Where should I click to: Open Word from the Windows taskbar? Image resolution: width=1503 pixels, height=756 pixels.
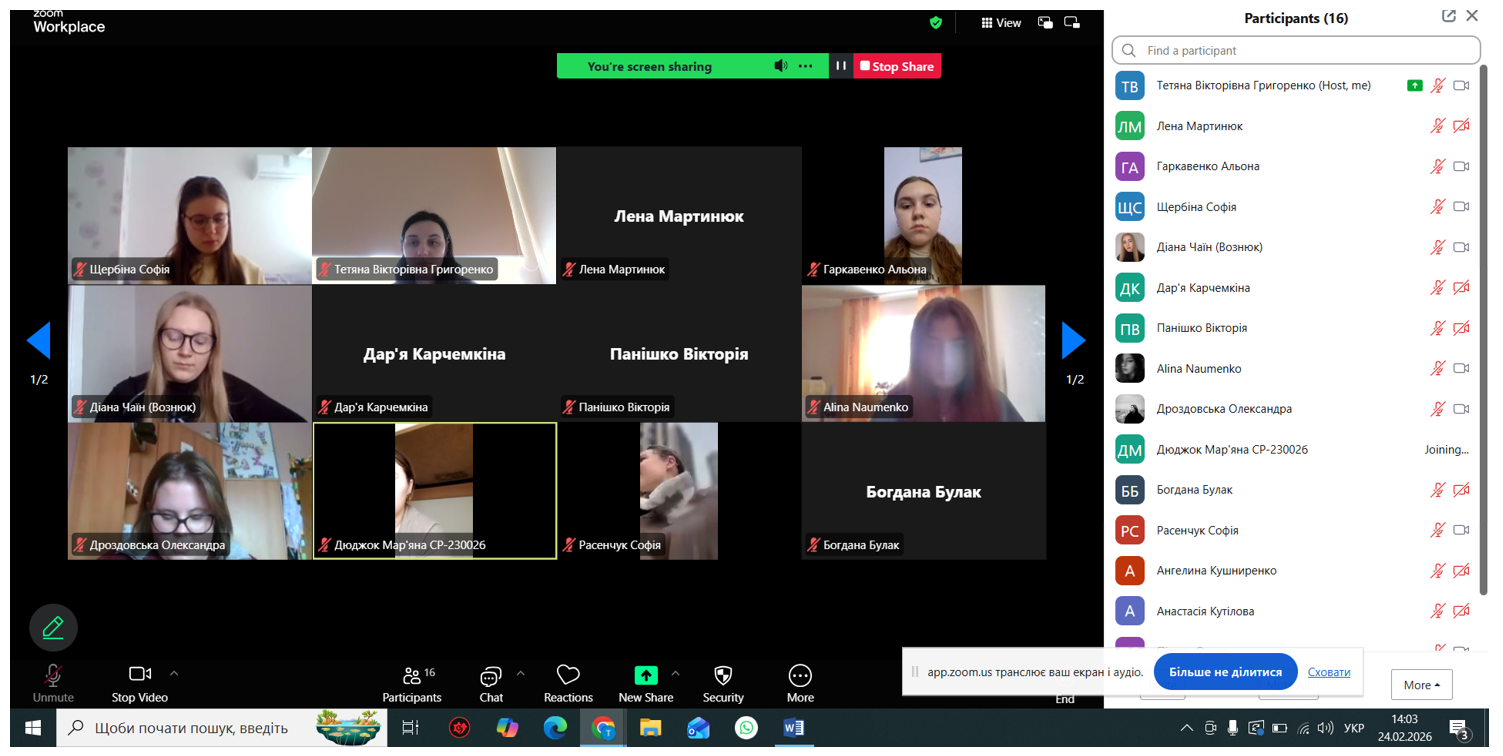tap(794, 728)
